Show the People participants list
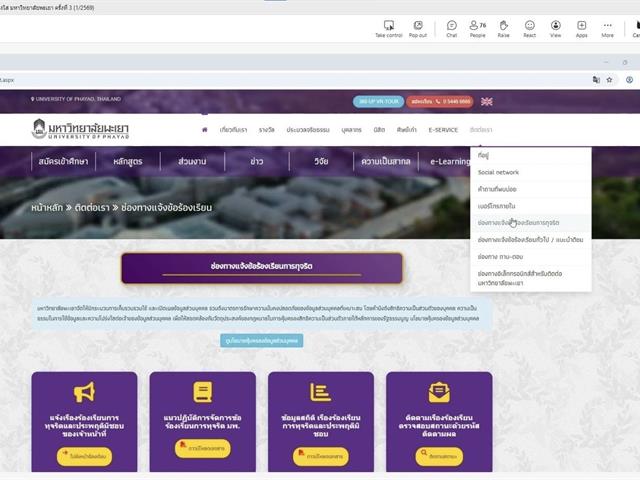Screen dimensions: 640x480 pyautogui.click(x=477, y=27)
